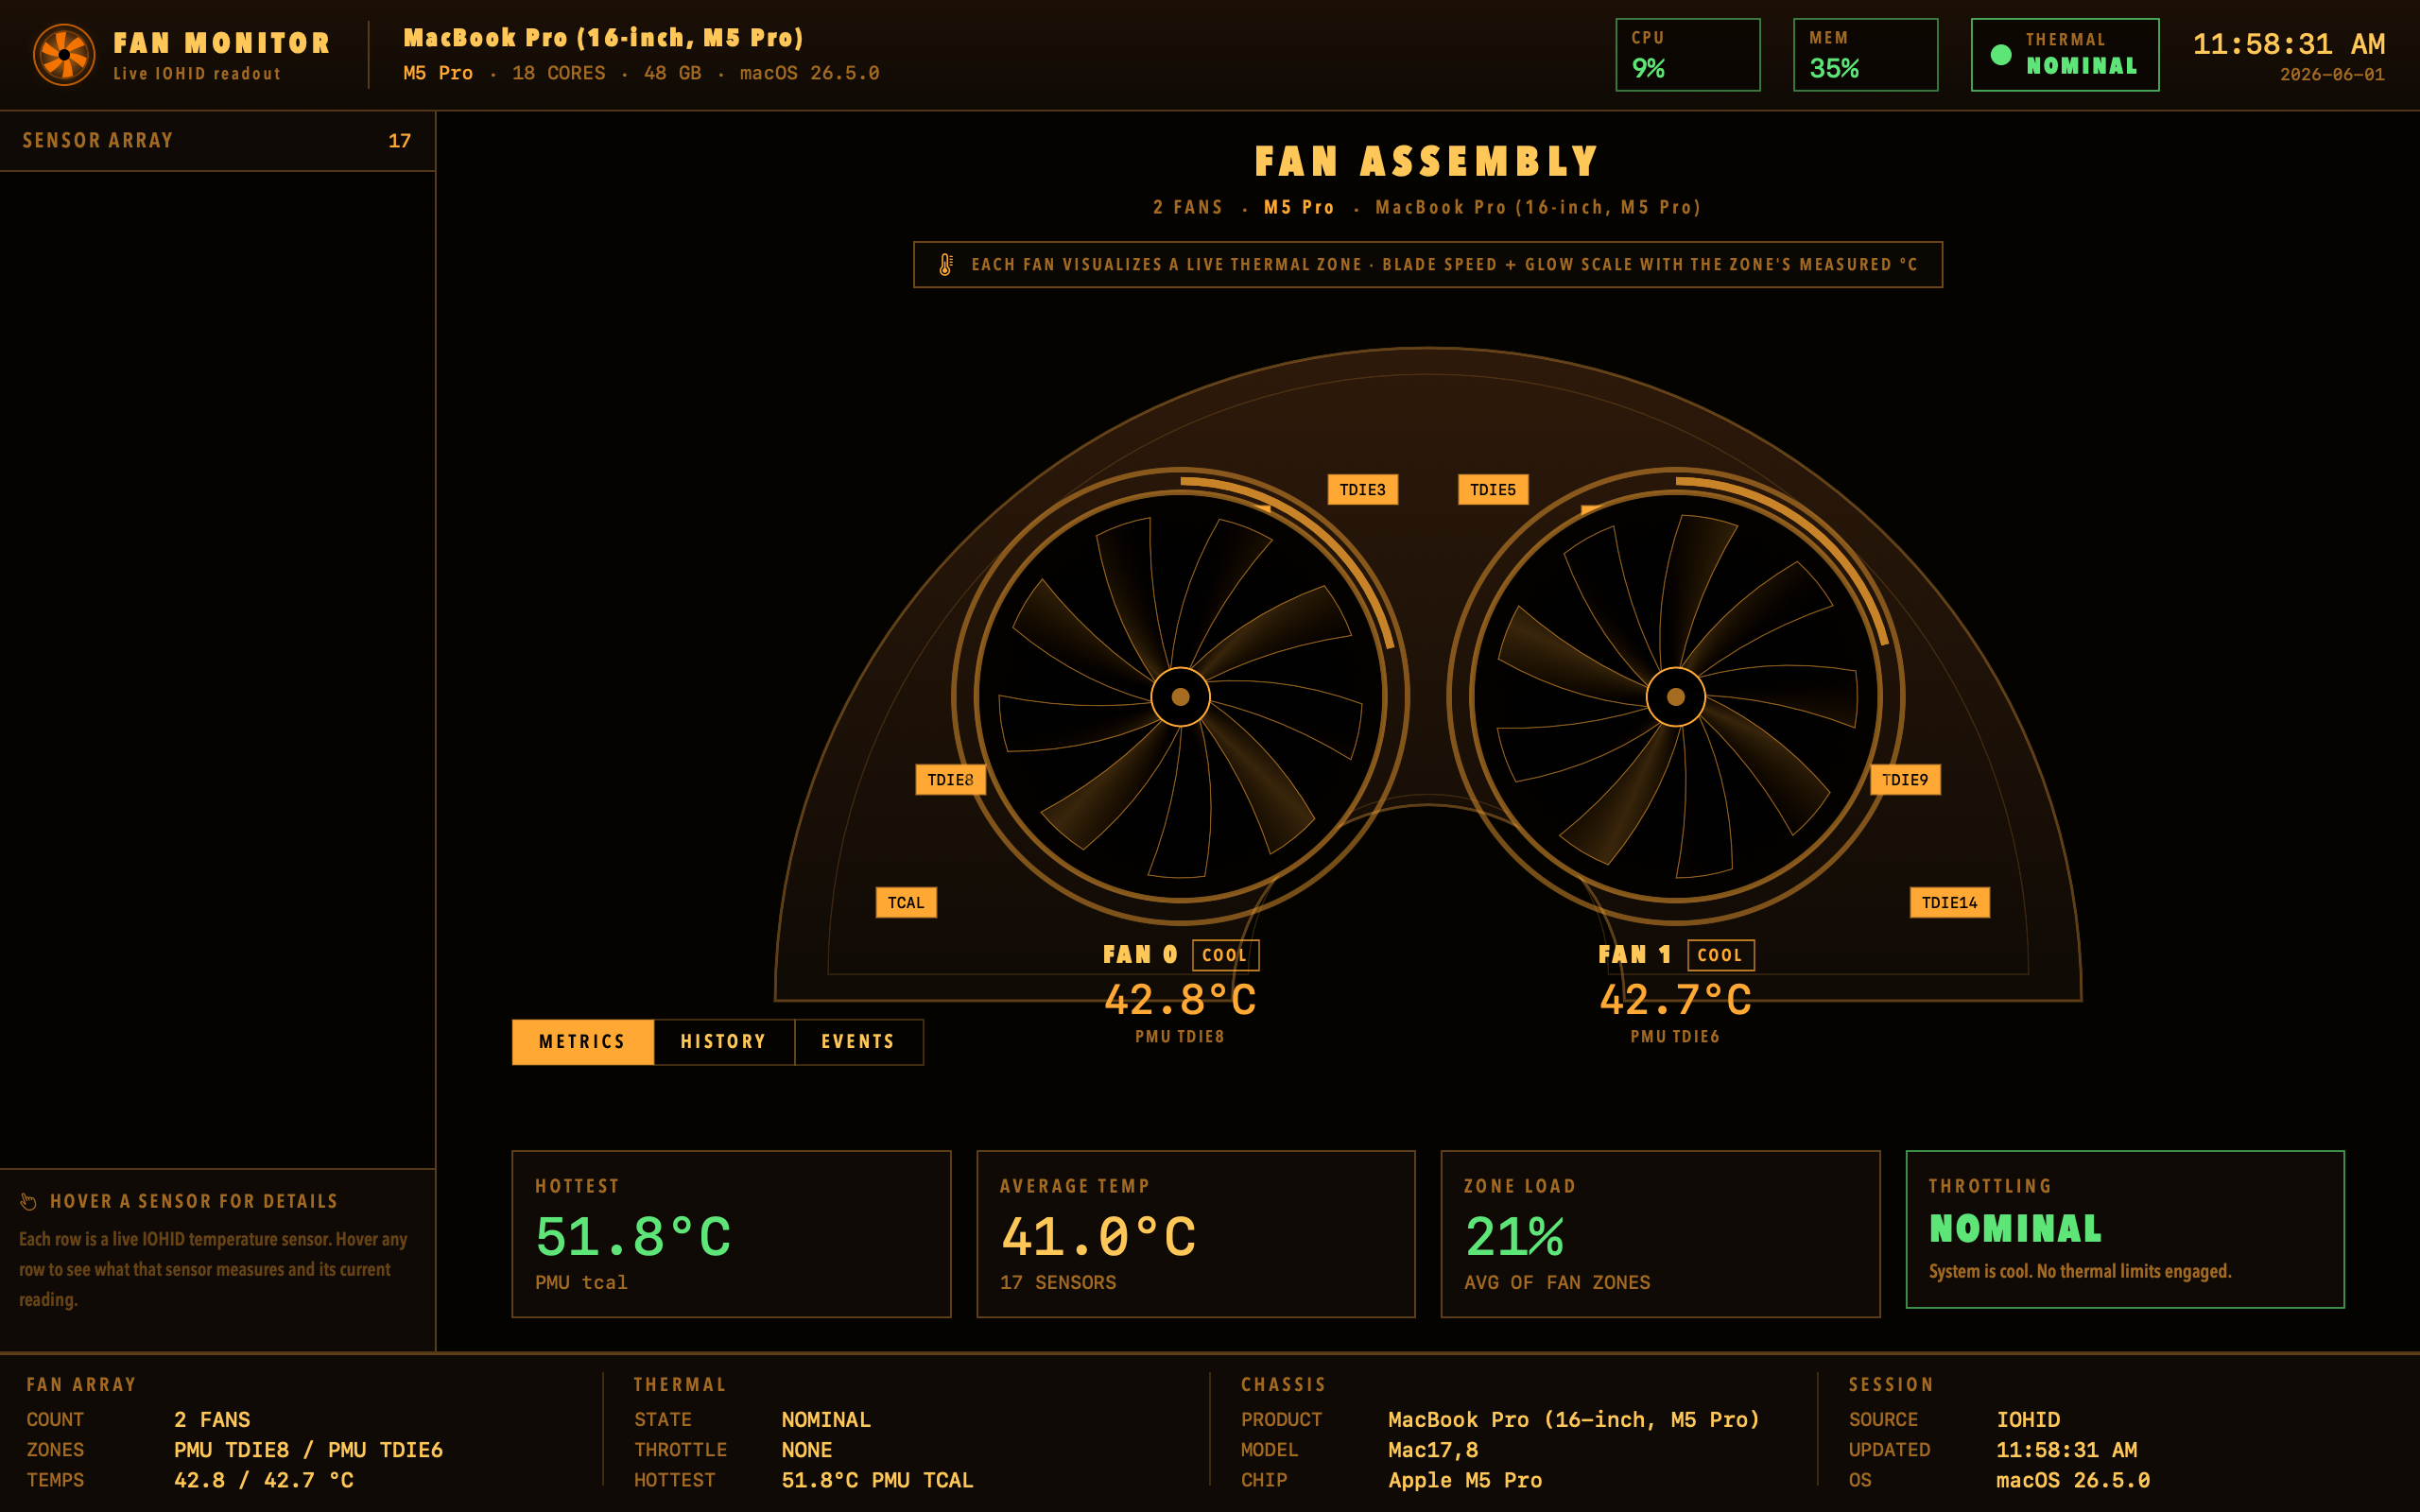
Task: Click the date 2026-06-01
Action: [2332, 75]
